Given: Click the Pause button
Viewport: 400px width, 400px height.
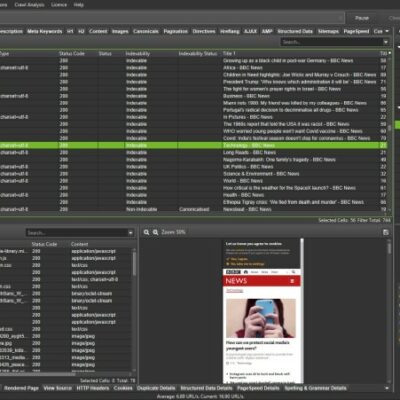Looking at the screenshot, I should tap(362, 18).
